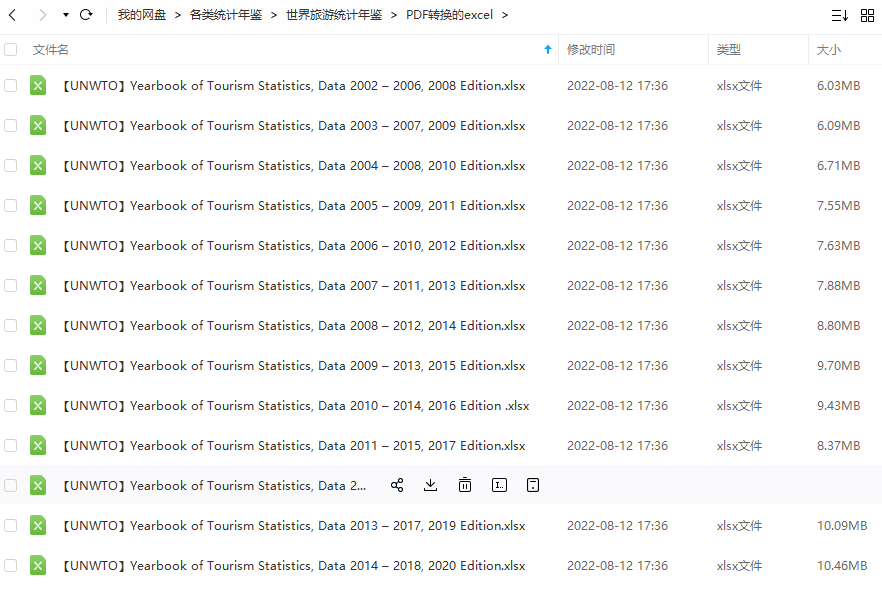Check the box for 2011 Edition file
This screenshot has width=882, height=590.
11,205
